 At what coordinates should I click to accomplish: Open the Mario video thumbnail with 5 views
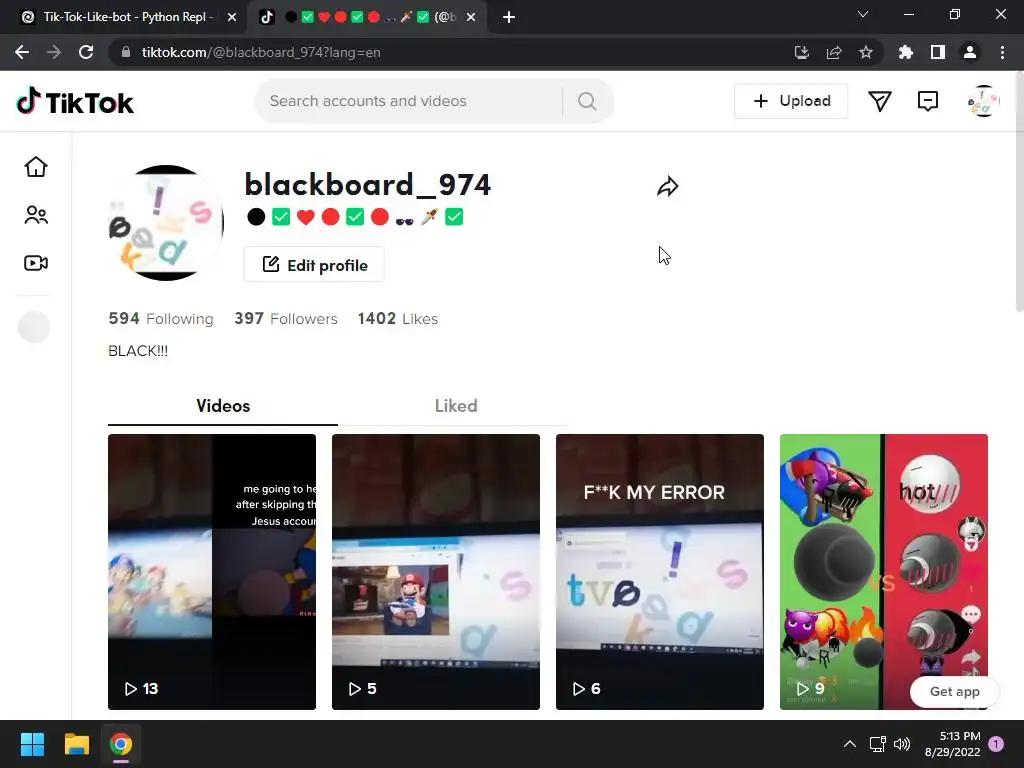pos(436,571)
